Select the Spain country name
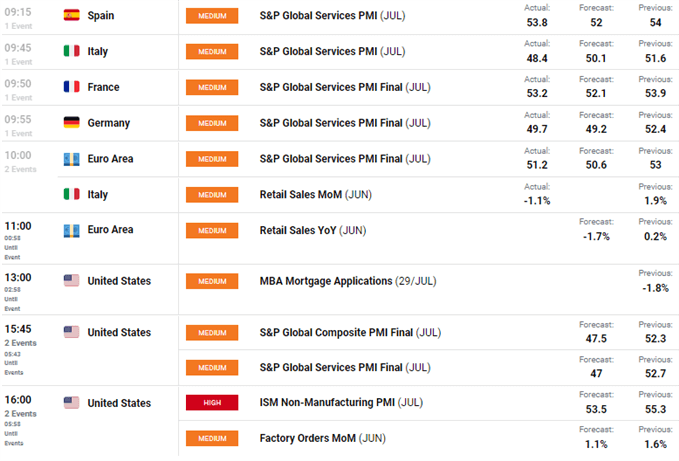The width and height of the screenshot is (679, 461). [x=101, y=16]
